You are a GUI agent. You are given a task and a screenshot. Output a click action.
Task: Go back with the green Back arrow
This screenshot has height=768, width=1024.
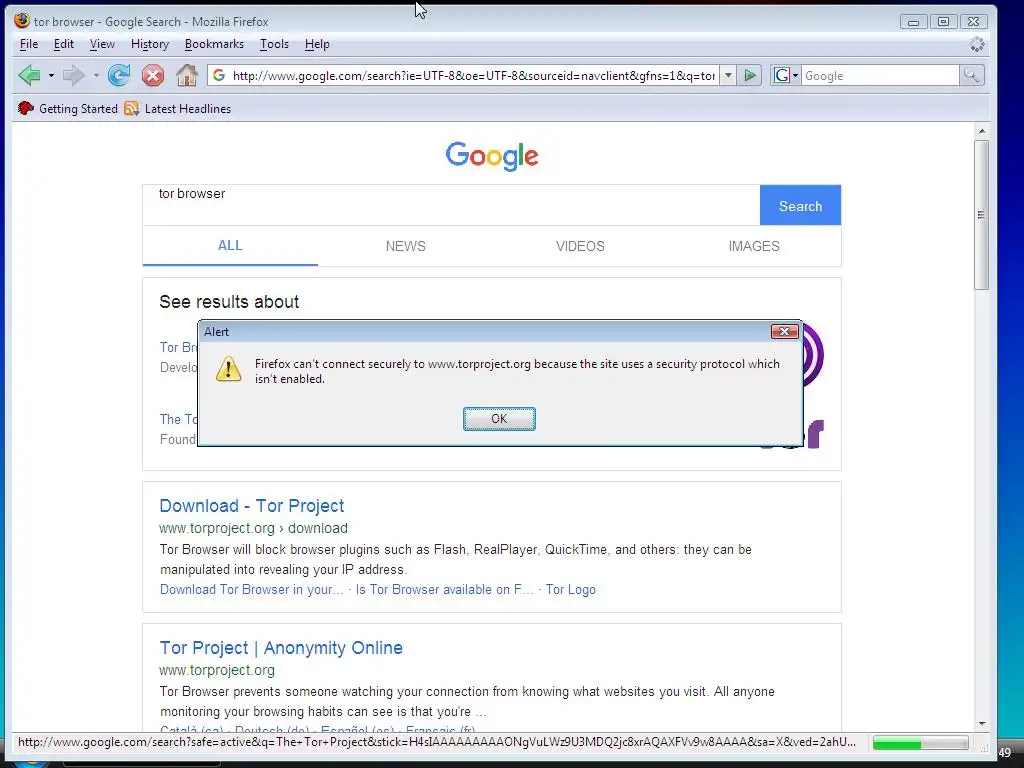coord(29,76)
